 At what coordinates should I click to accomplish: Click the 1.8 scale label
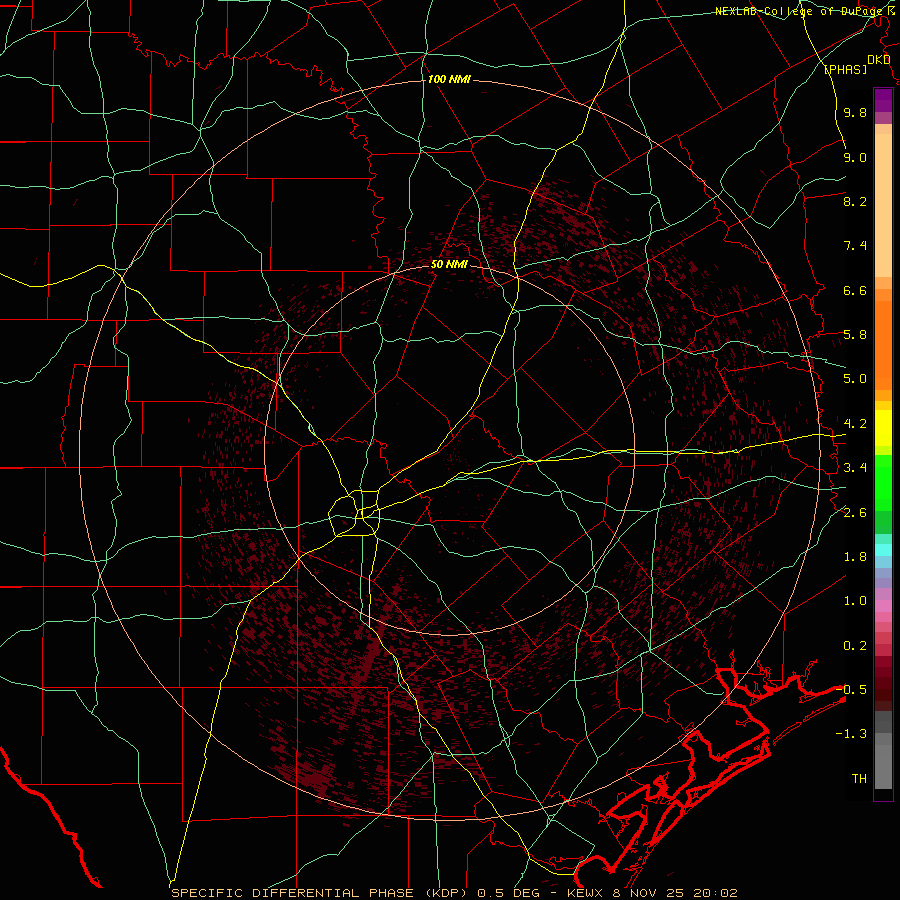(855, 557)
